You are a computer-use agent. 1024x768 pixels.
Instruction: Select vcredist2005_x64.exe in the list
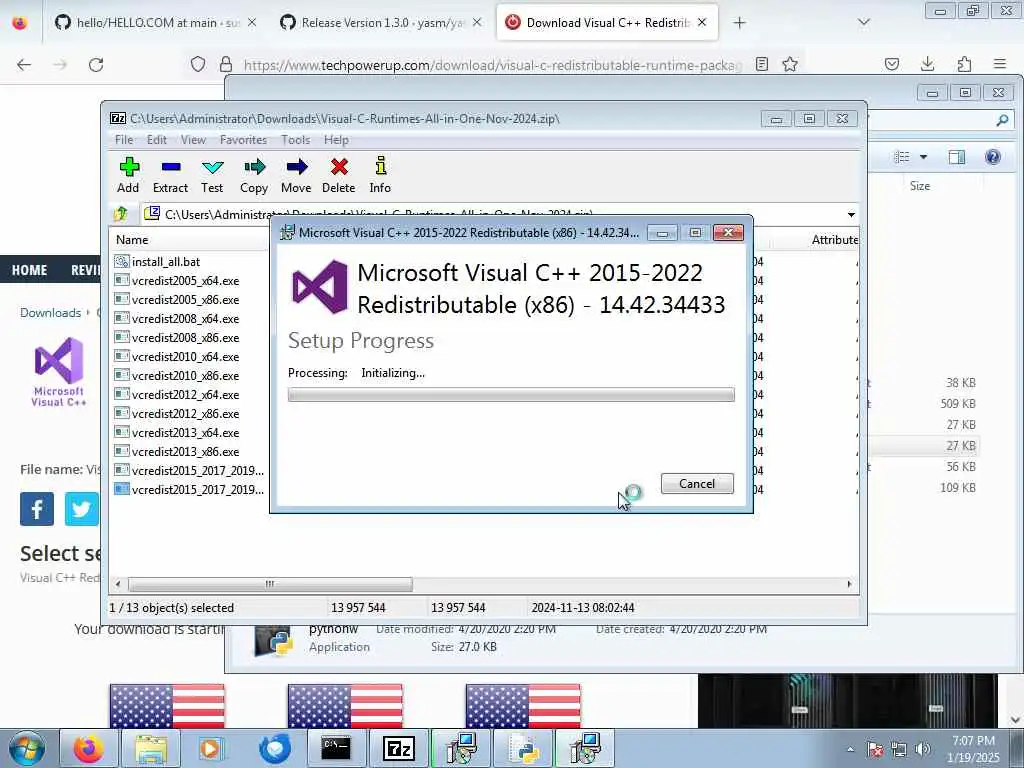(x=185, y=280)
